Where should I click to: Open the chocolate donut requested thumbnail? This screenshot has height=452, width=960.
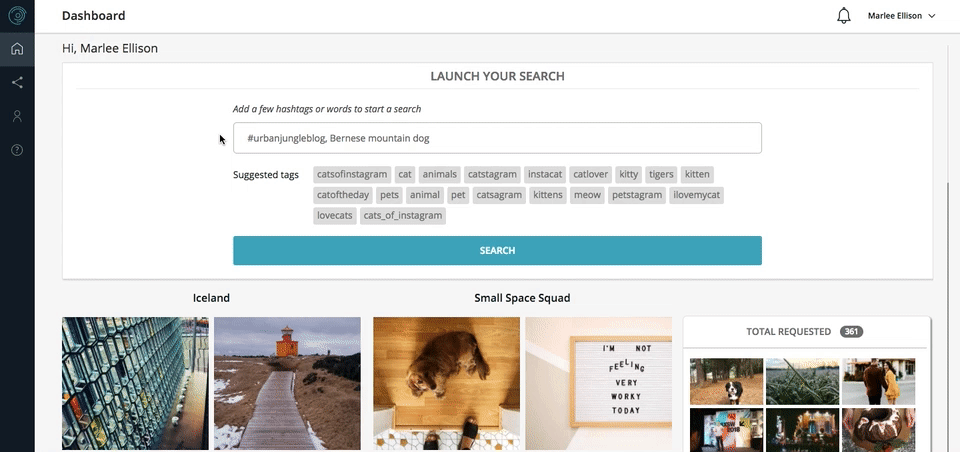pos(879,430)
